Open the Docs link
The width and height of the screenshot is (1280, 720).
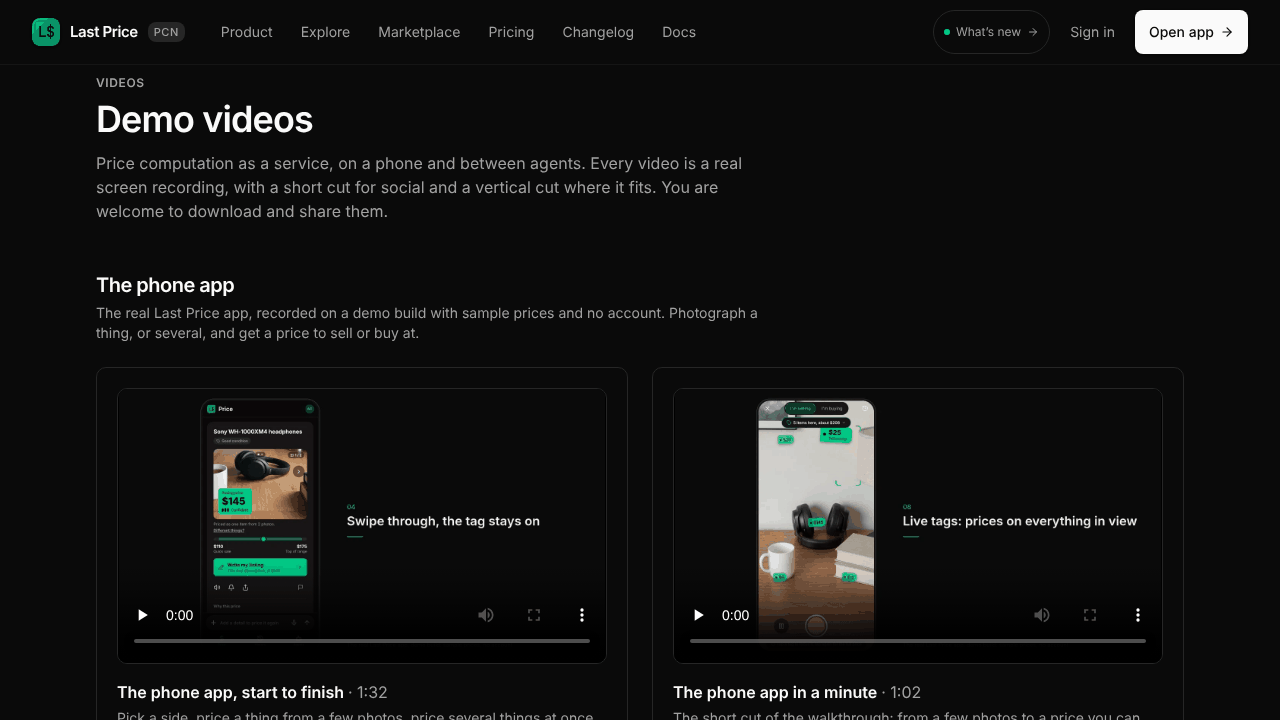click(x=679, y=32)
